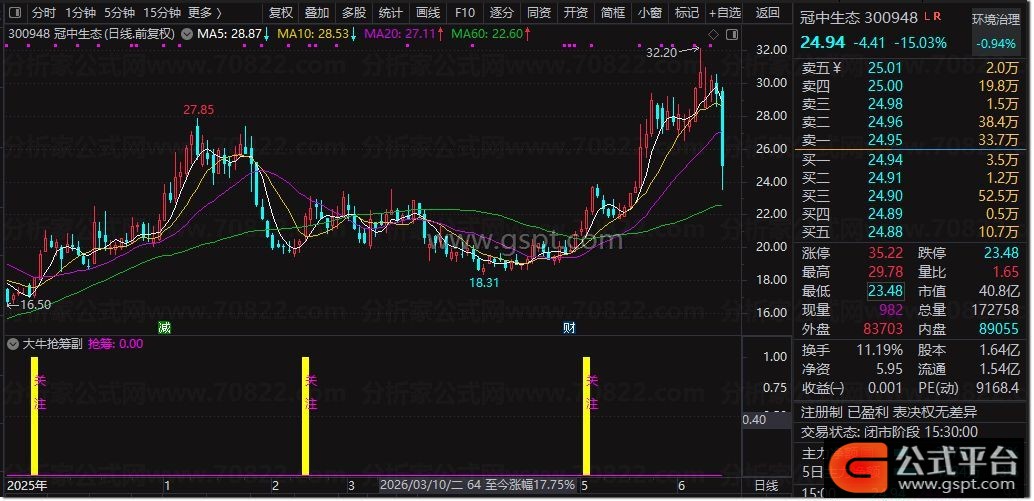Toggle the left sidebar panel icon
Image resolution: width=1034 pixels, height=501 pixels.
tap(15, 12)
